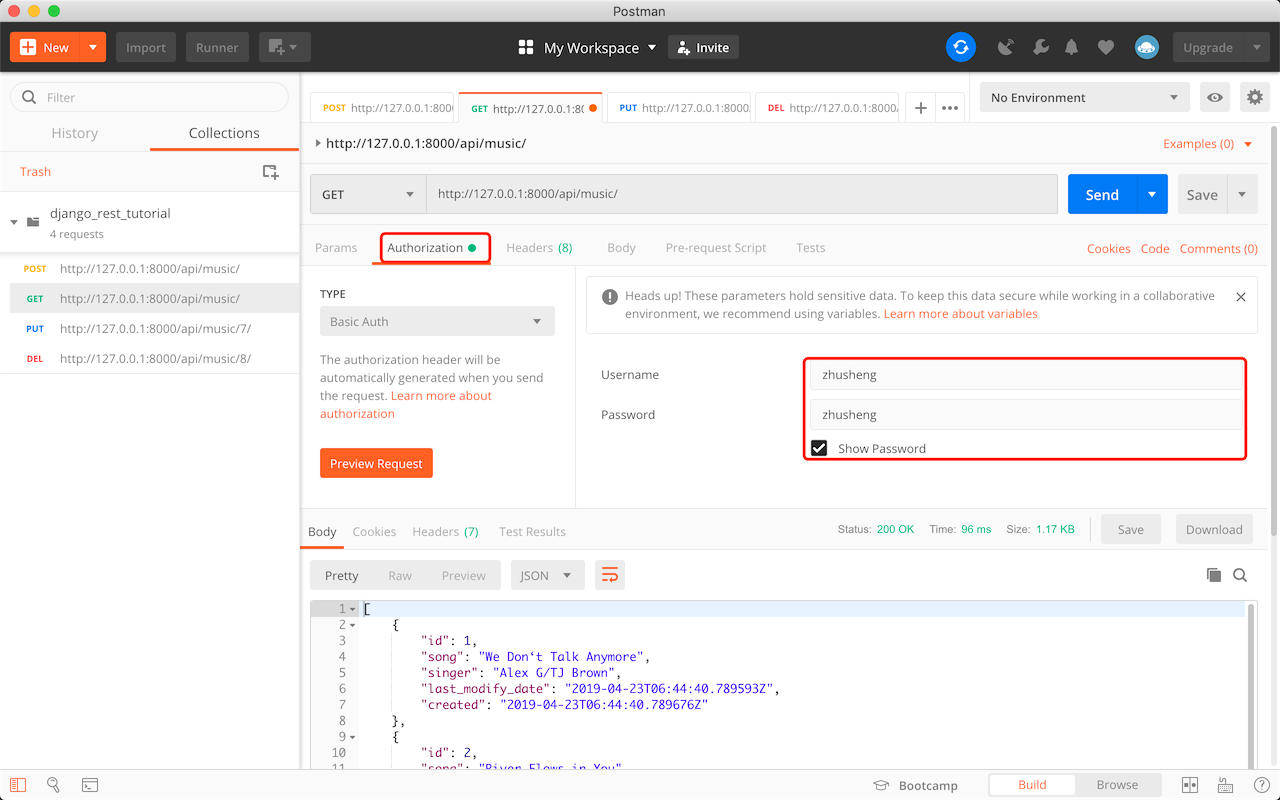Open the Examples (0) dropdown
This screenshot has width=1280, height=800.
[1207, 144]
